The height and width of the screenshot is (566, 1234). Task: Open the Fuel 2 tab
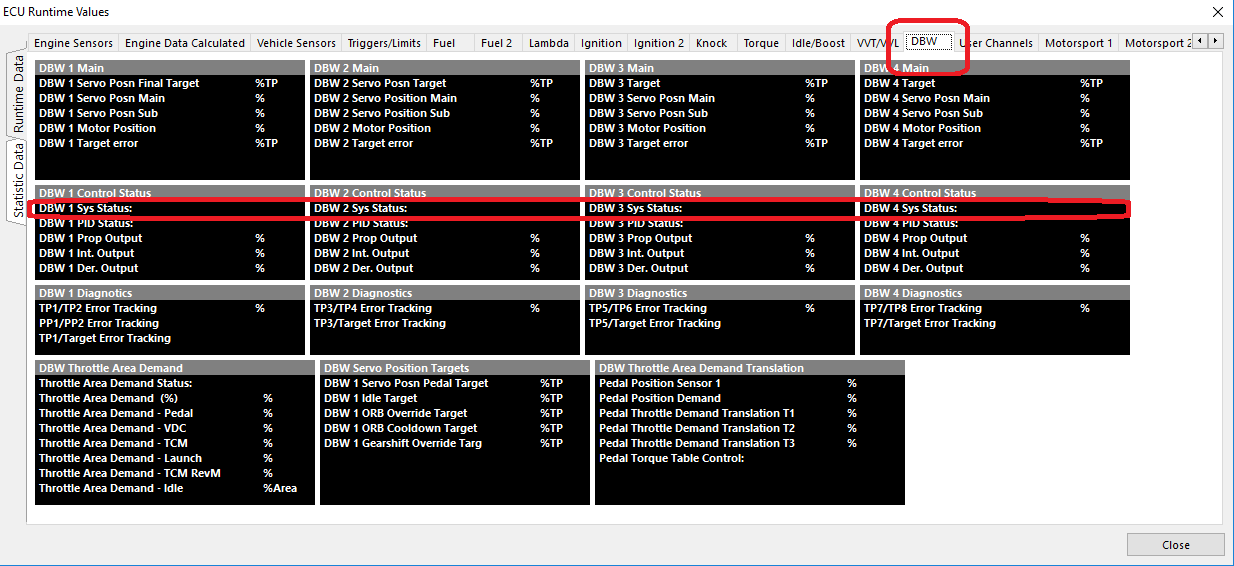pyautogui.click(x=496, y=43)
